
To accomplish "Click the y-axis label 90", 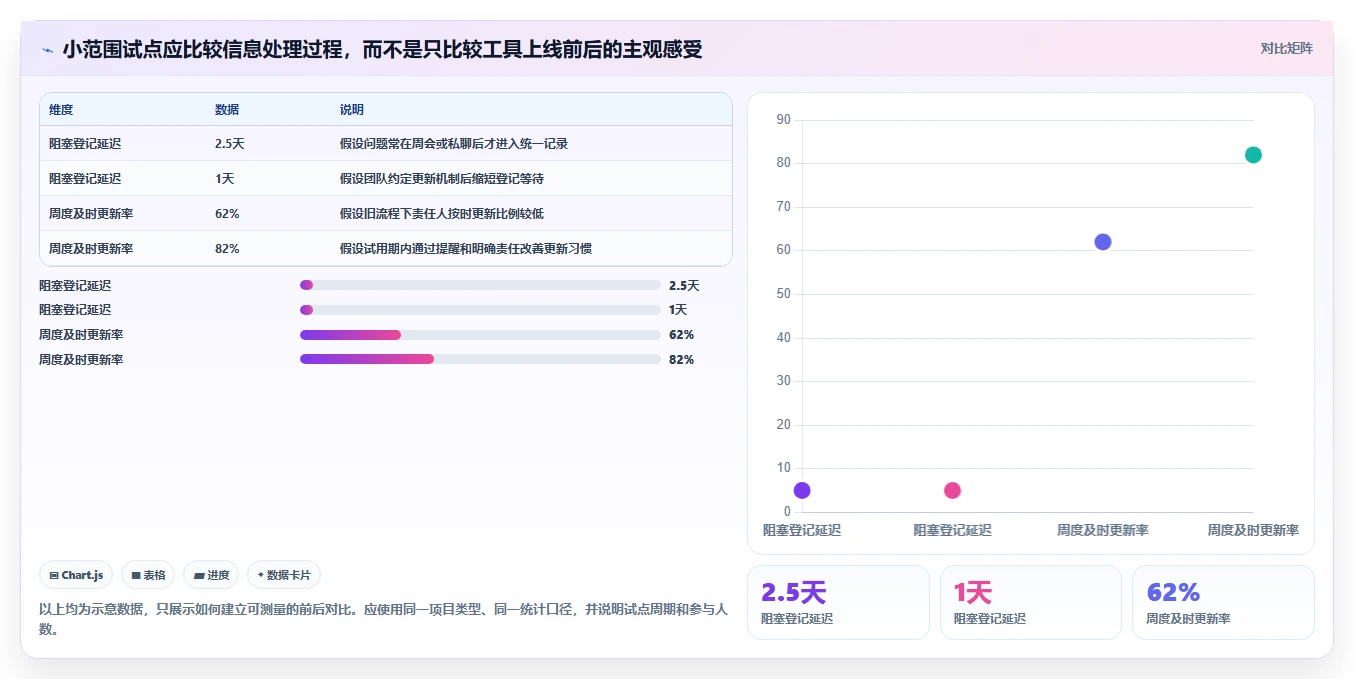I will coord(783,120).
